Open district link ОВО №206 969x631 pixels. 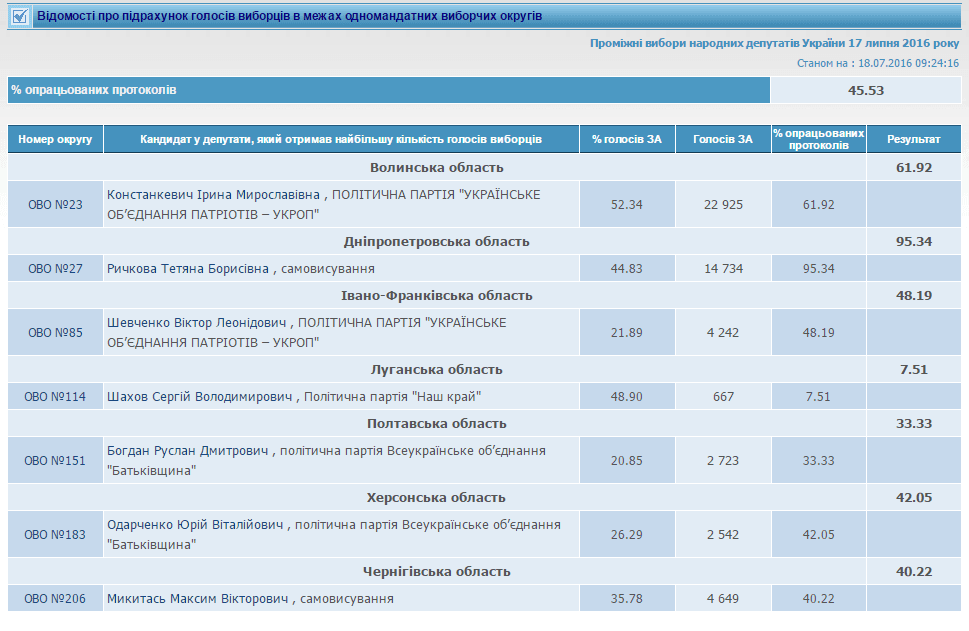(x=55, y=599)
